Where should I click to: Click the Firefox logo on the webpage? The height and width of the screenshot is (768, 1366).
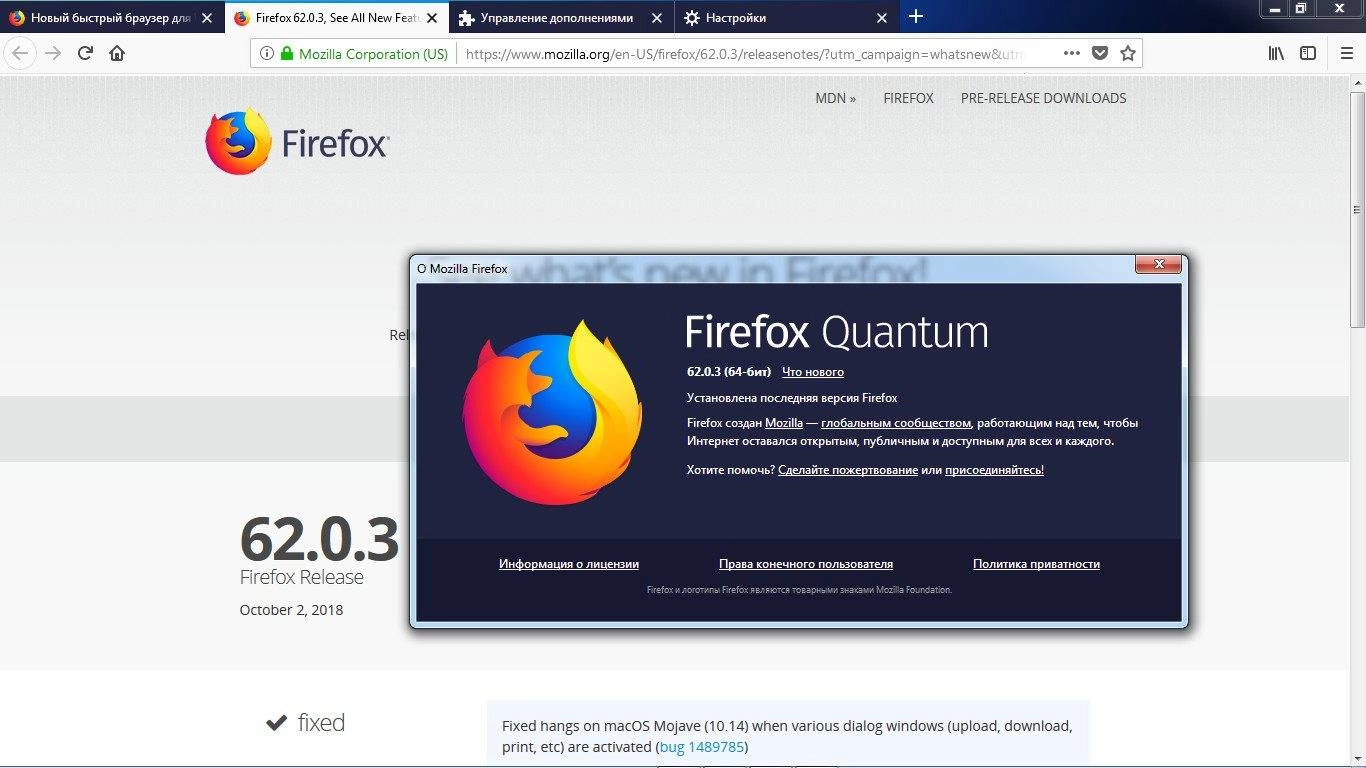297,142
